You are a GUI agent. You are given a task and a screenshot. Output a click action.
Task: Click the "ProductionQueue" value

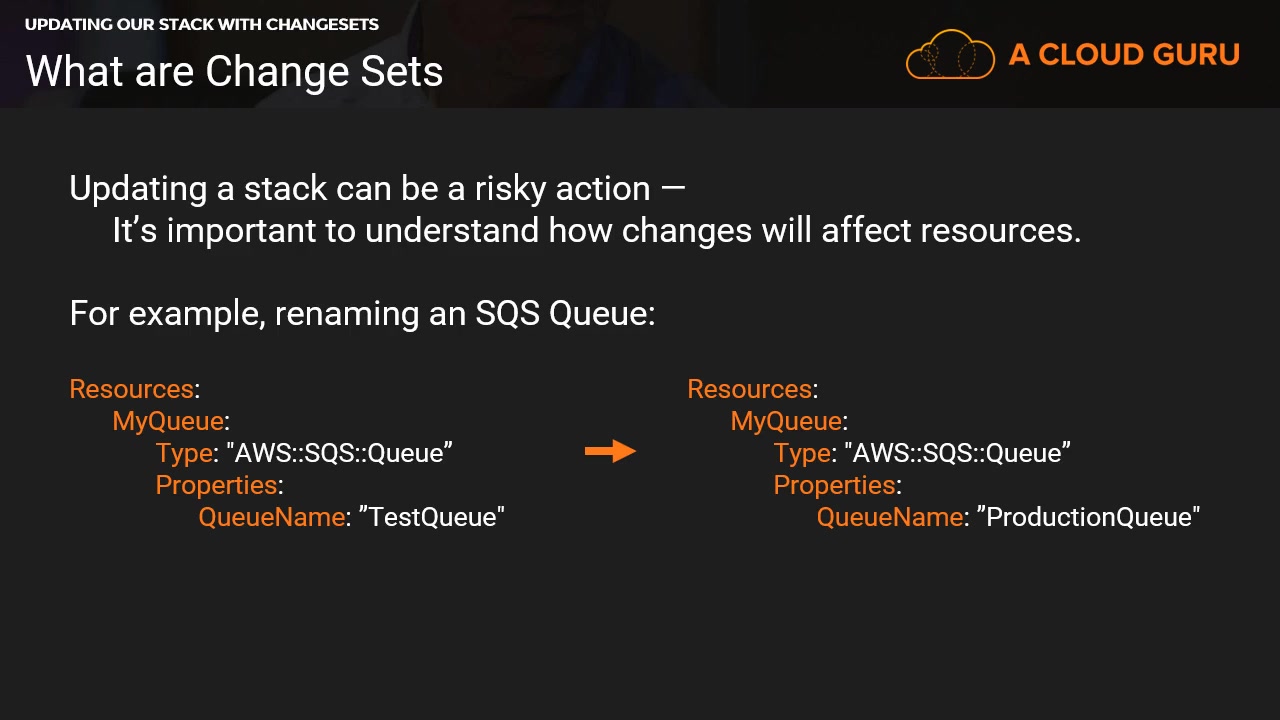[1089, 517]
